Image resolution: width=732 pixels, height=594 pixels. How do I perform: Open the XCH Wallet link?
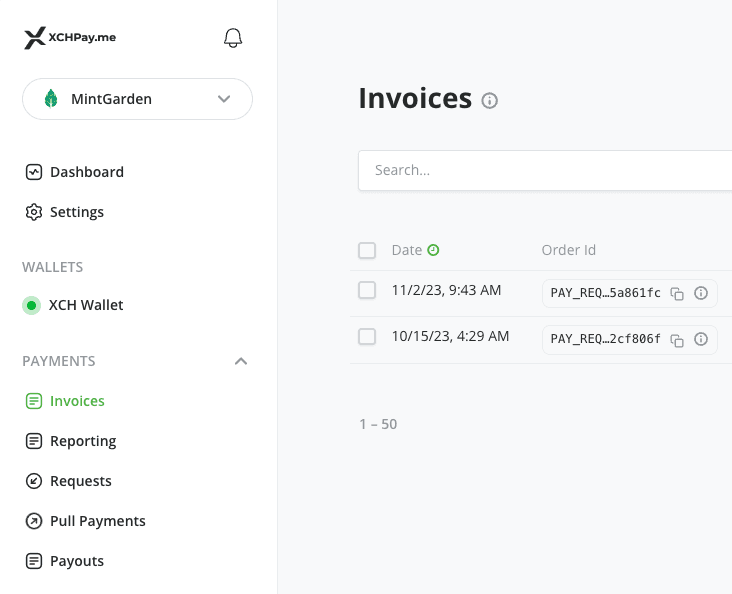tap(85, 305)
